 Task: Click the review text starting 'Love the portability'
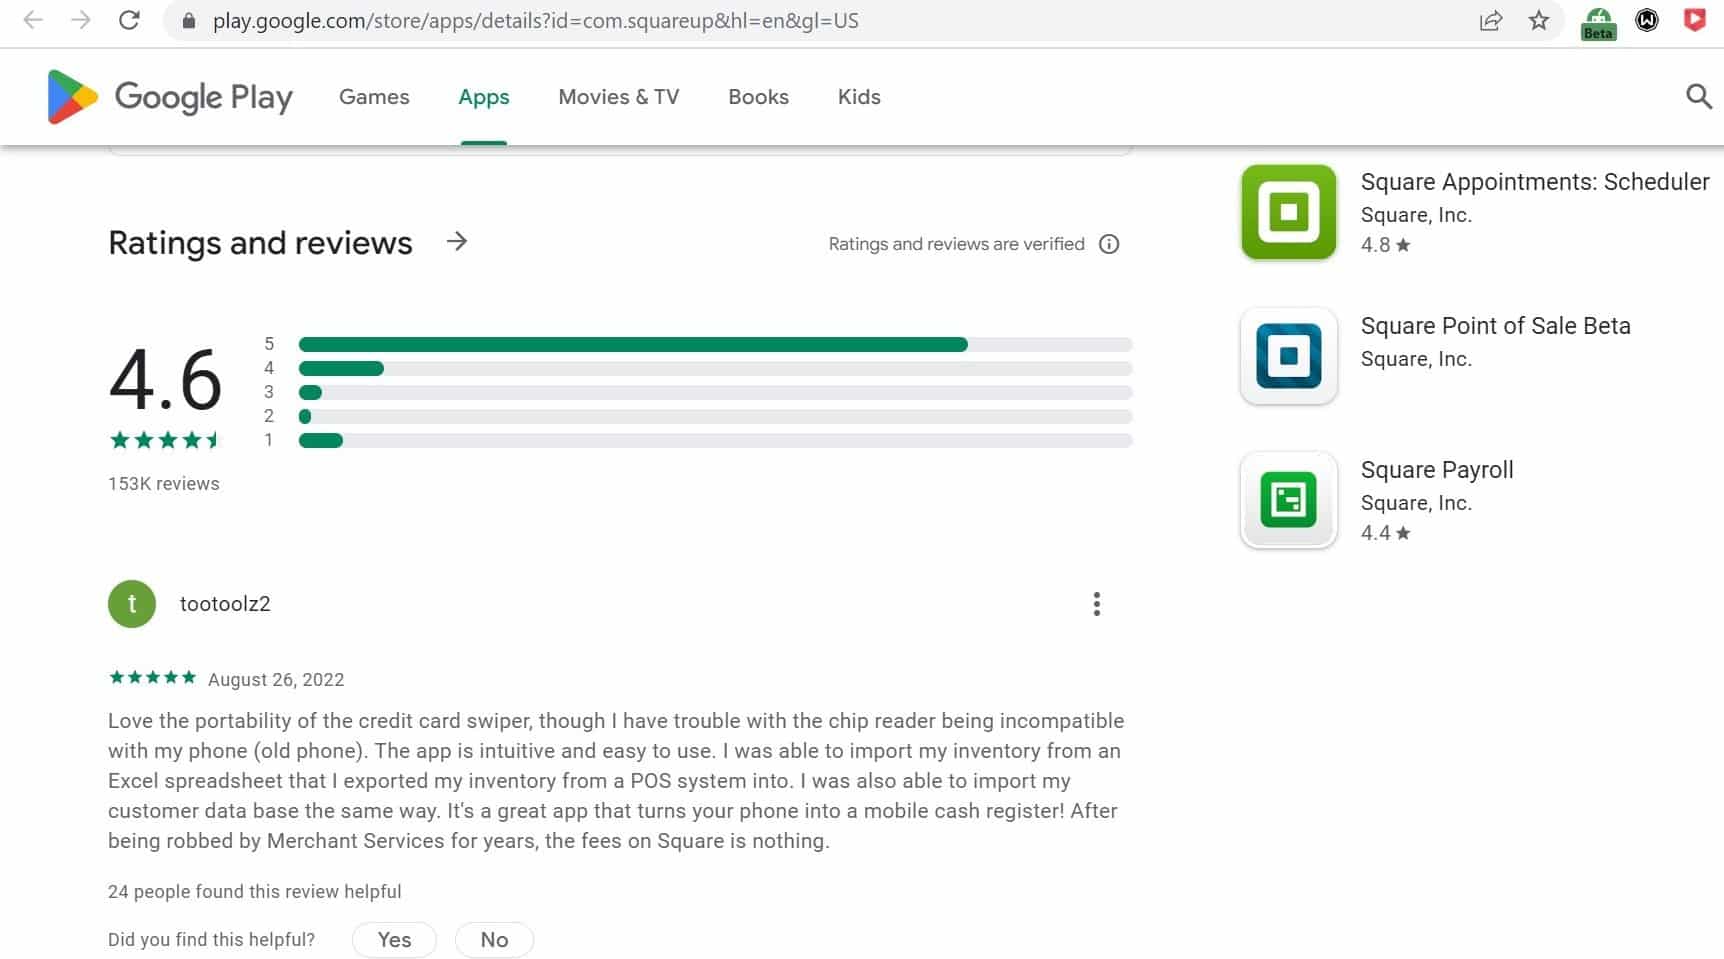[x=616, y=781]
